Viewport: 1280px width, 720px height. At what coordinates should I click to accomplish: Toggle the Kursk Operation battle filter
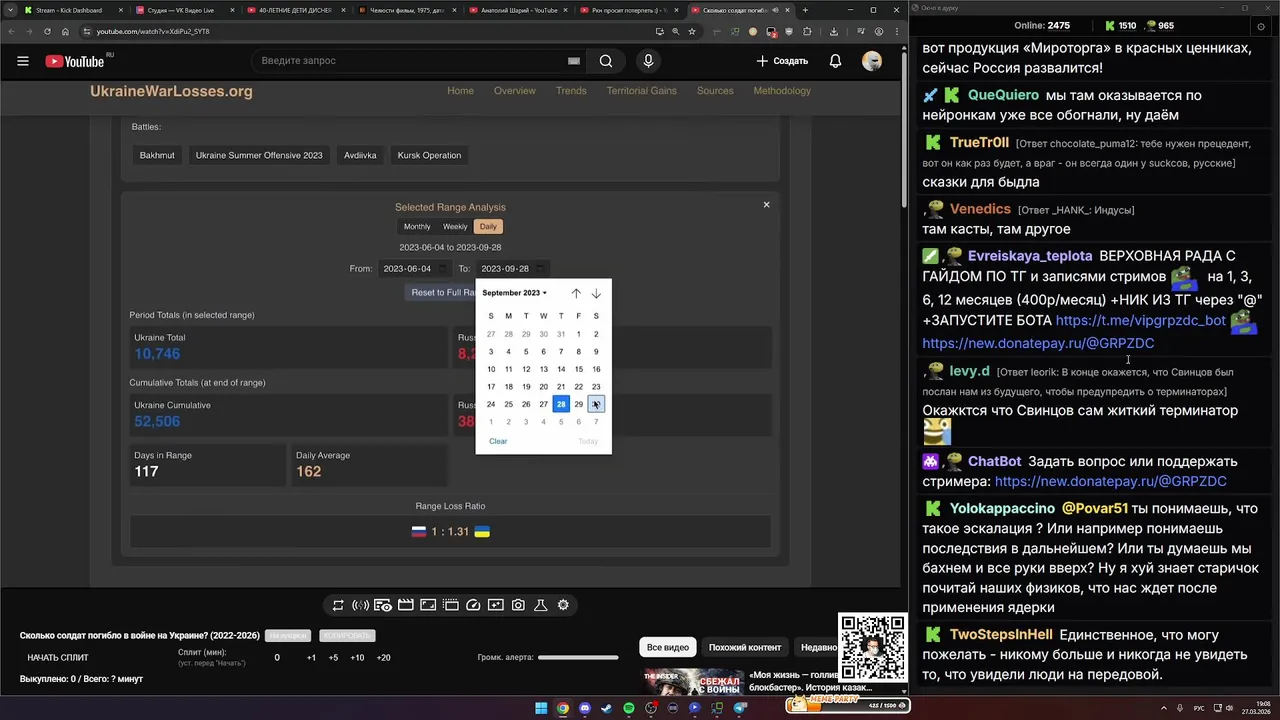(x=429, y=155)
